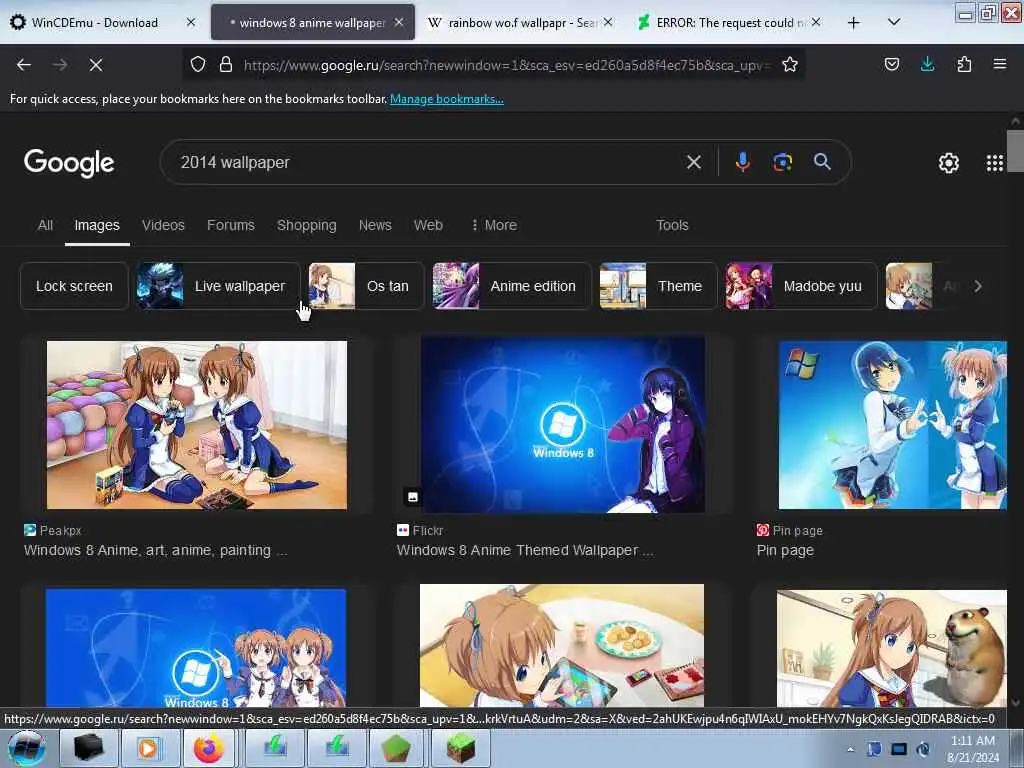Select the Shopping search category

[x=306, y=225]
